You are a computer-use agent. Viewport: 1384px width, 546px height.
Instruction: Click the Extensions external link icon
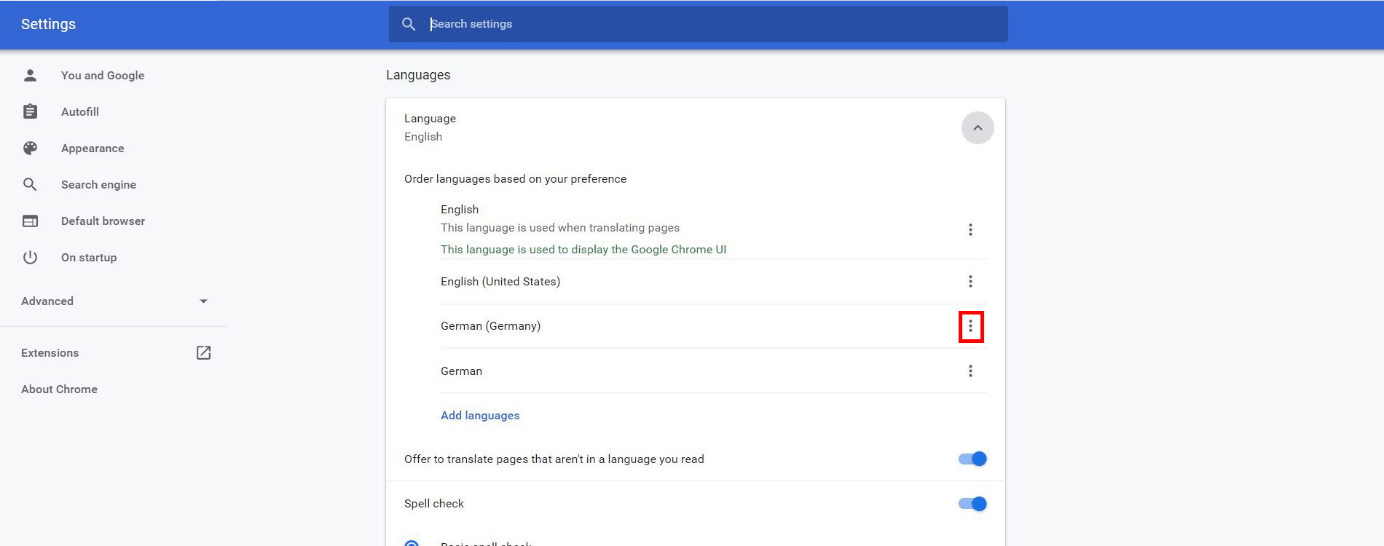[203, 353]
